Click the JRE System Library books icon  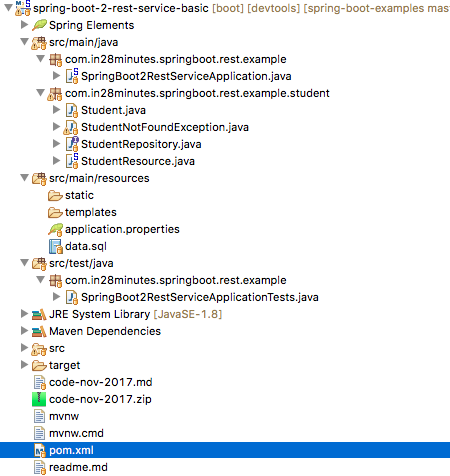click(39, 315)
